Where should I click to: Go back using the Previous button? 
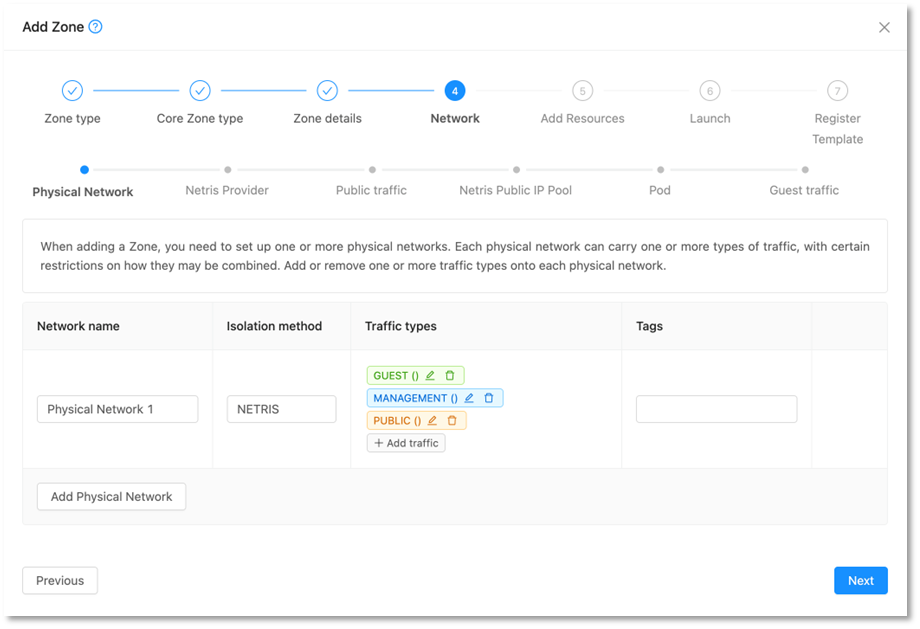click(x=60, y=581)
